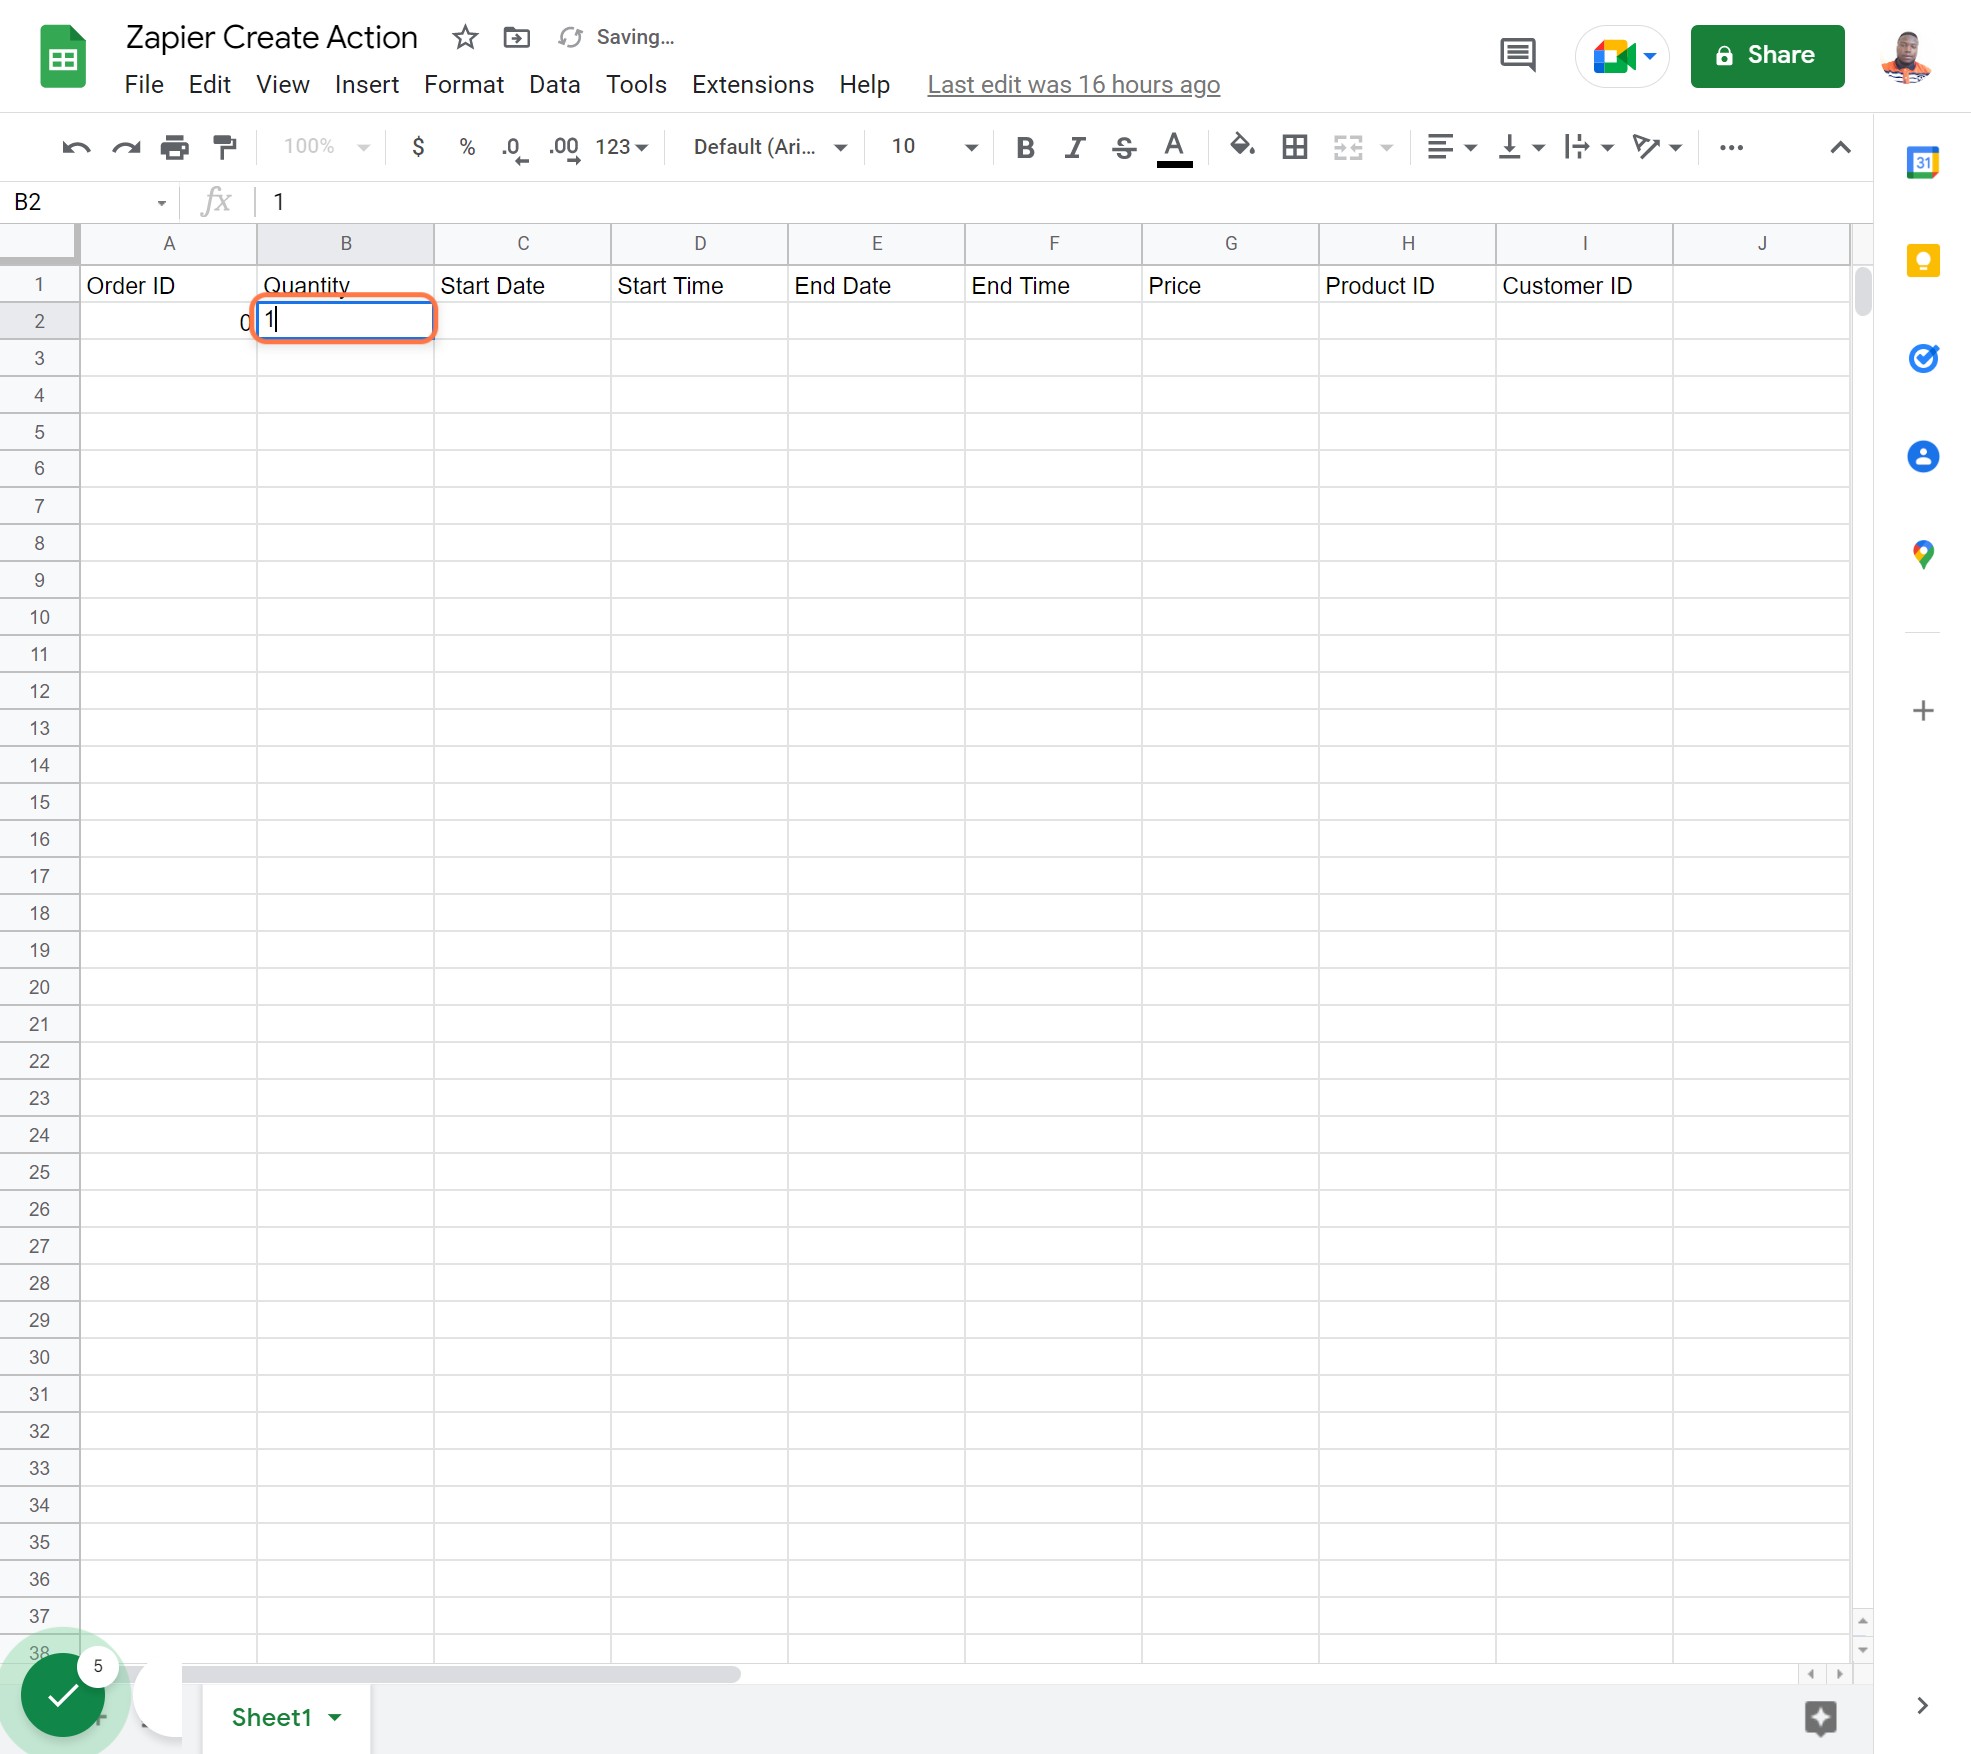Open the Edit menu
1971x1754 pixels.
(209, 85)
